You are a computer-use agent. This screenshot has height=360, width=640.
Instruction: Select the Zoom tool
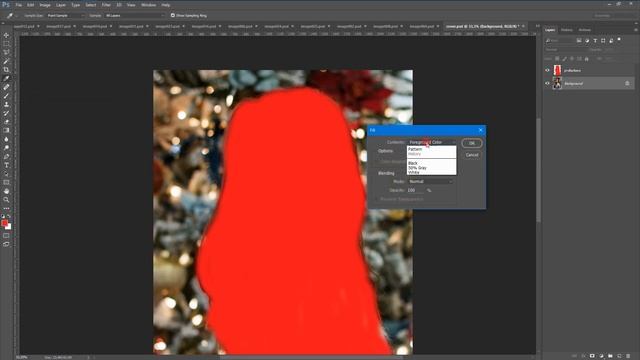coord(6,200)
